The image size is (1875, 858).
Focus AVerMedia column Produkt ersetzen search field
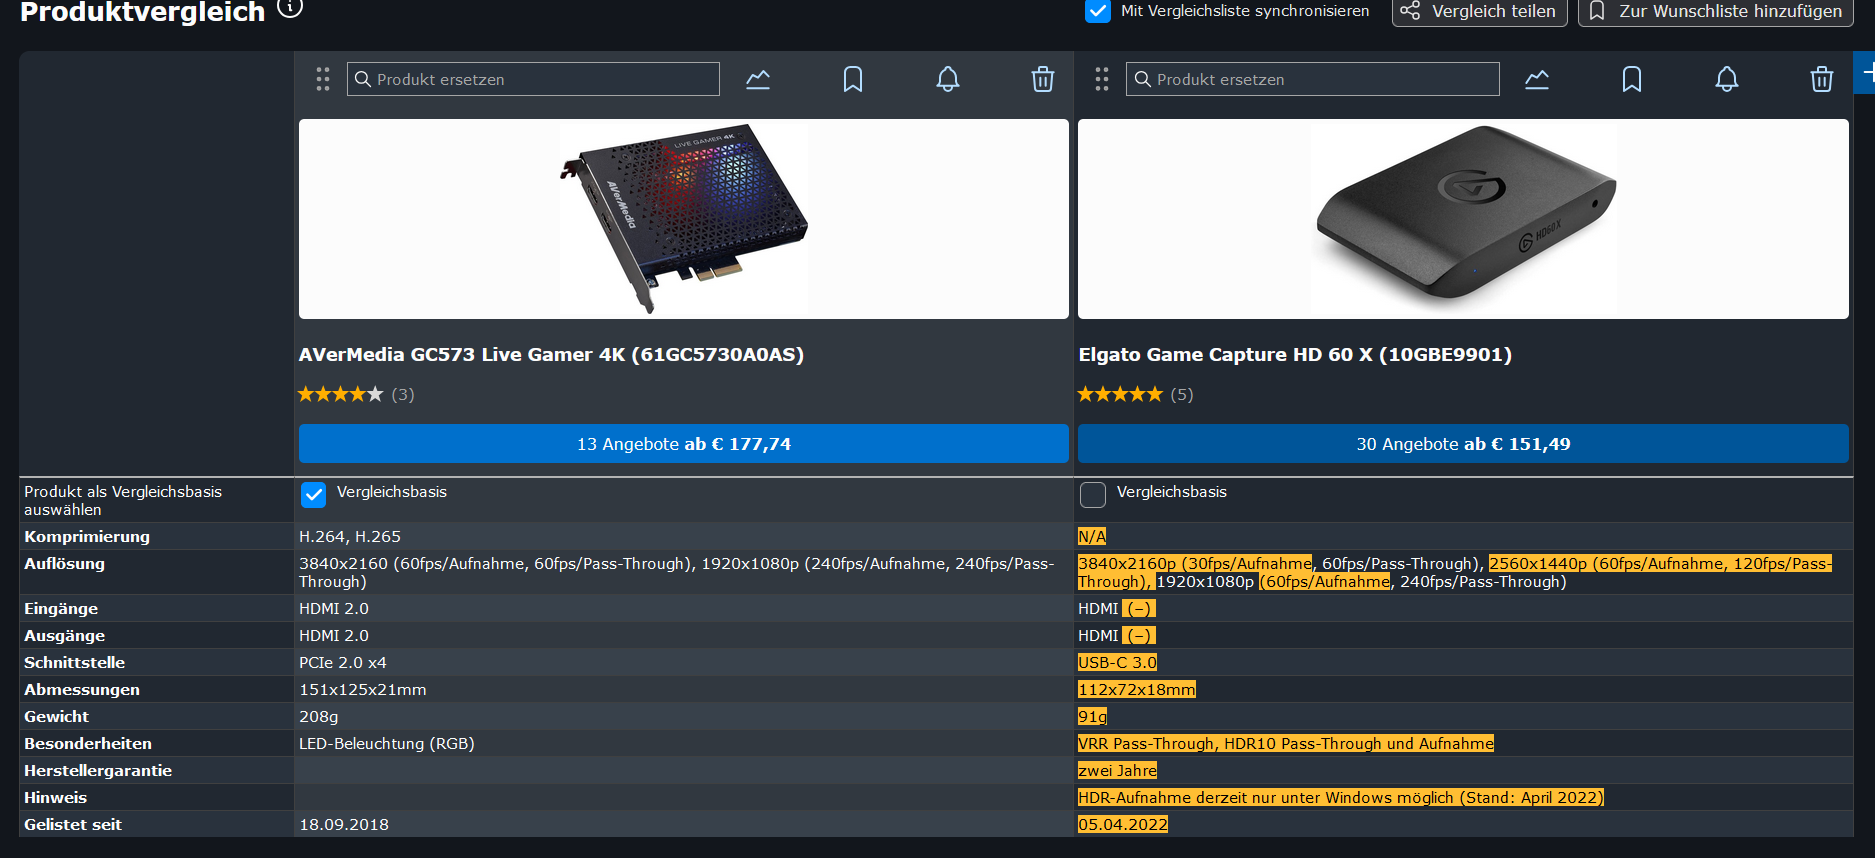coord(533,79)
